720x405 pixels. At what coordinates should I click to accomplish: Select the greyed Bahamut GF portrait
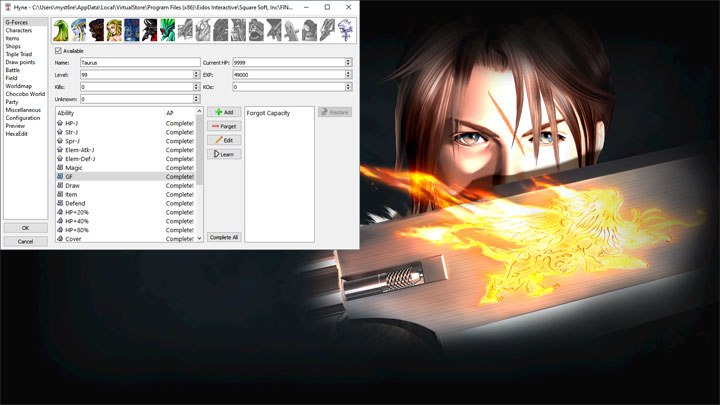point(274,30)
